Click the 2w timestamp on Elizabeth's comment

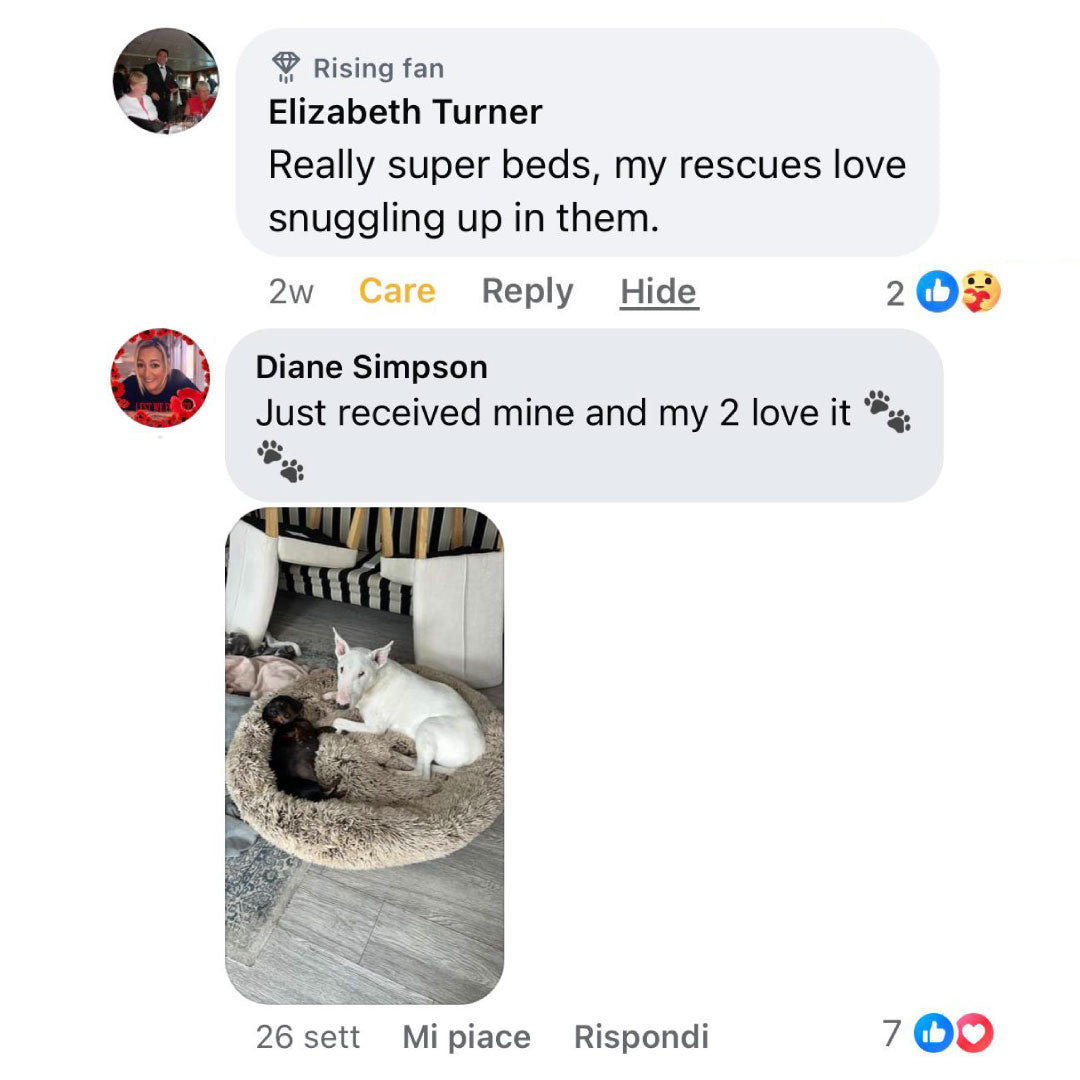coord(291,292)
